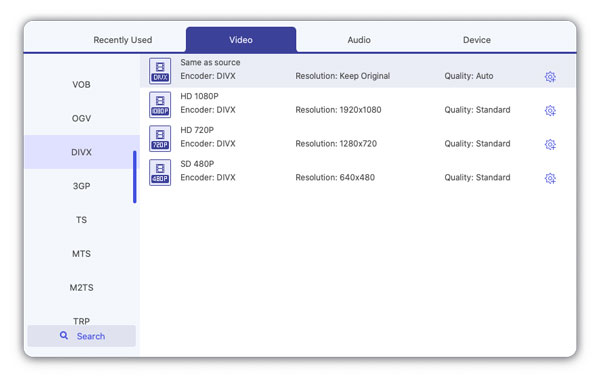This screenshot has height=383, width=600.
Task: Open the Device tab
Action: tap(477, 40)
